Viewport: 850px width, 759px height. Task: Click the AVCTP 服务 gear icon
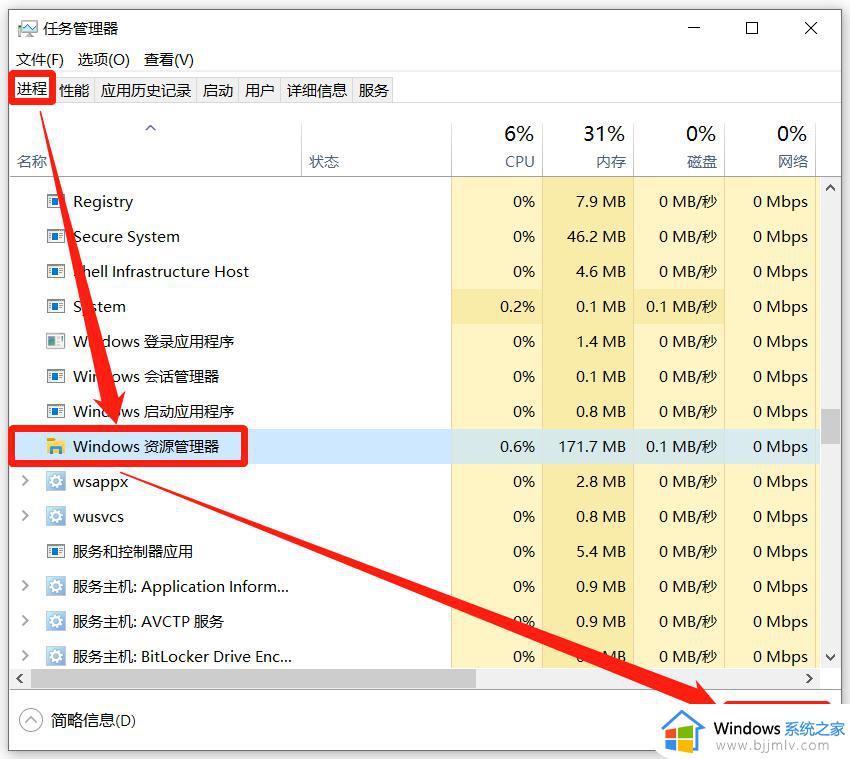point(56,621)
